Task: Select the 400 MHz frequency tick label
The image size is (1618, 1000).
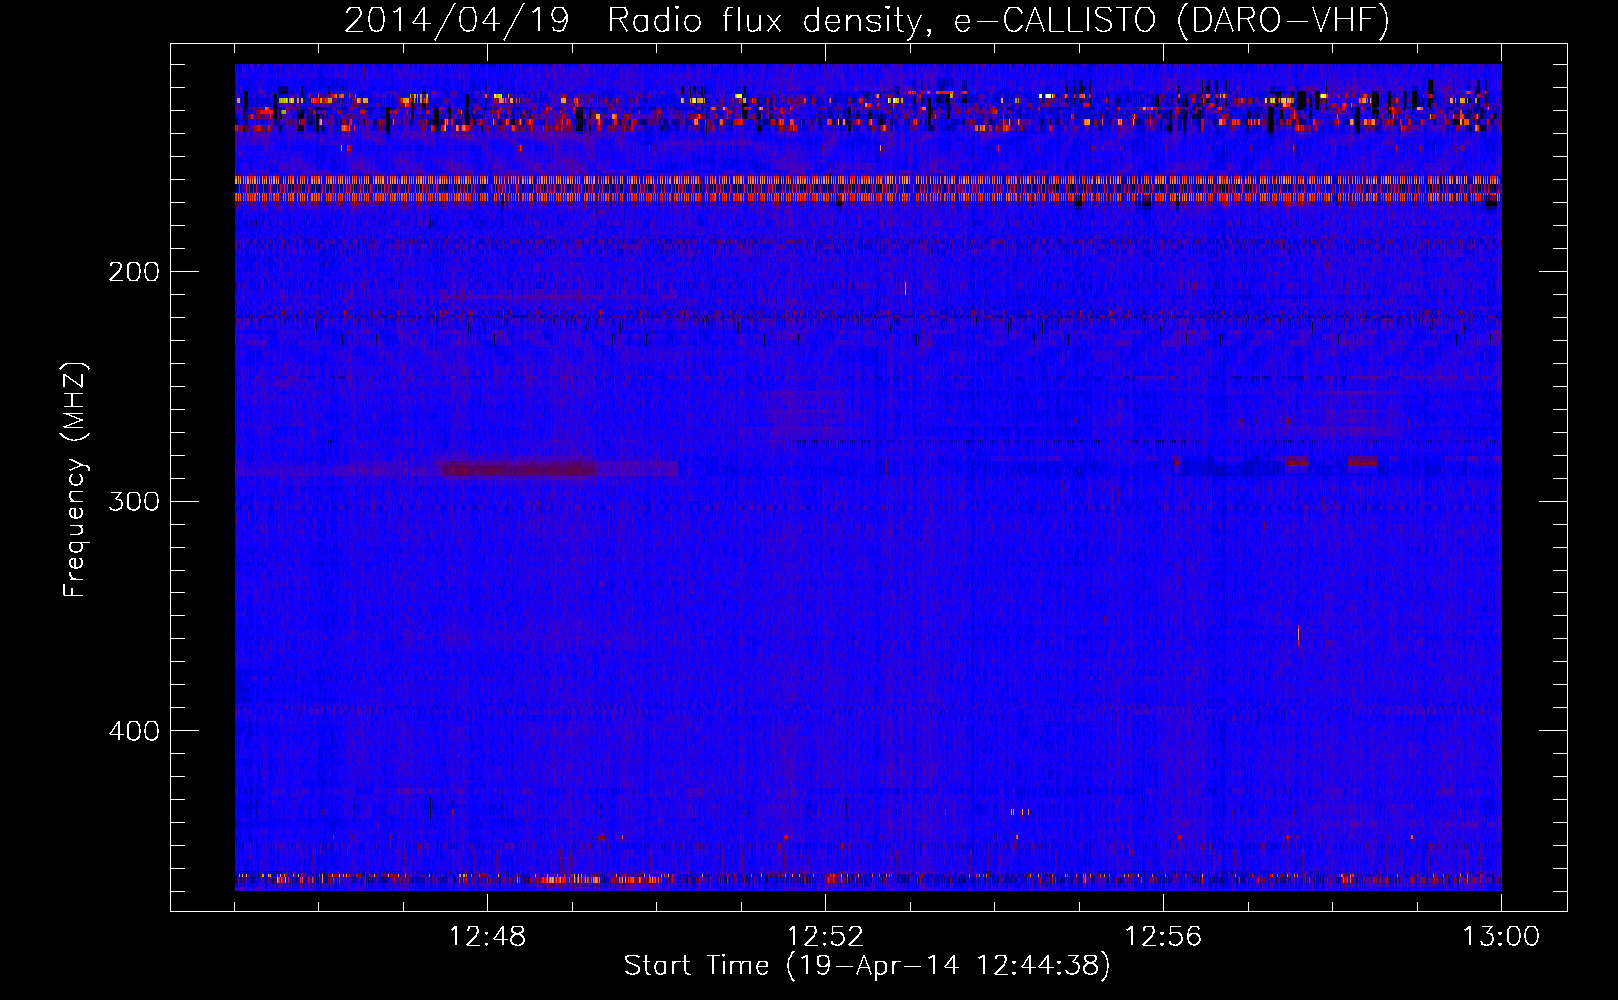Action: (x=133, y=731)
